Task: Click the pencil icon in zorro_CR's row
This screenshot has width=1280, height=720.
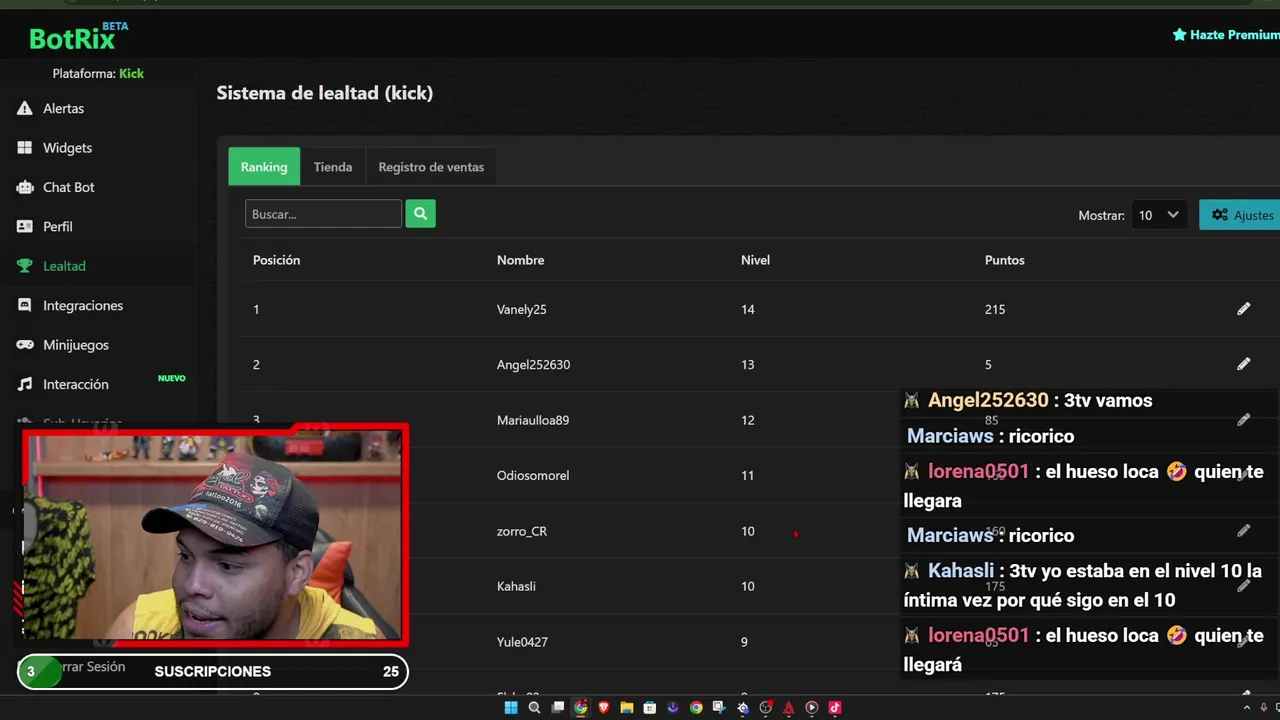Action: point(1243,531)
